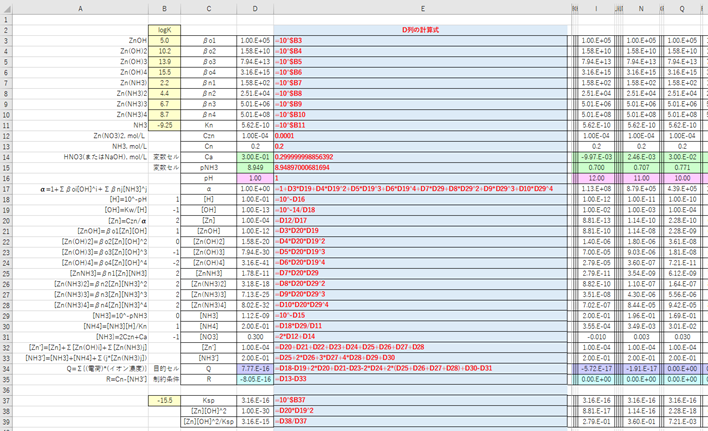Click the formula =D38/D37
708x431 pixels.
(420, 422)
